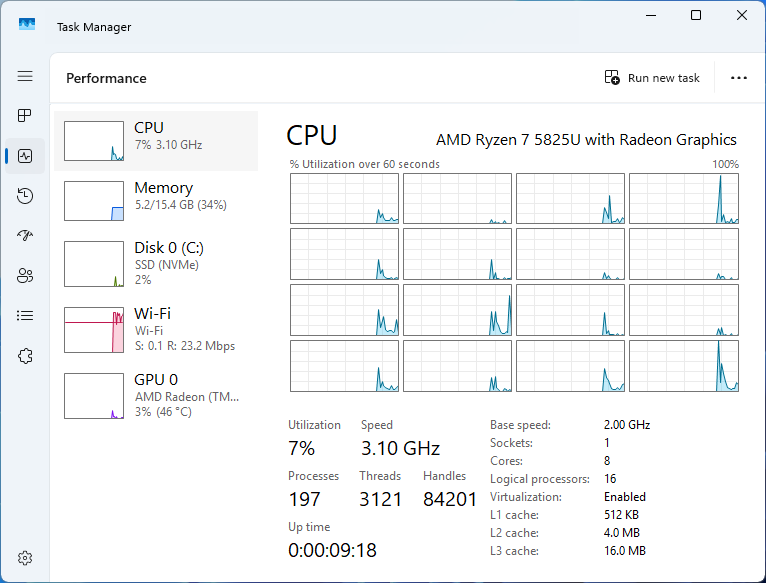Select Disk 0 (C:) performance item
The width and height of the screenshot is (766, 583).
tap(157, 261)
